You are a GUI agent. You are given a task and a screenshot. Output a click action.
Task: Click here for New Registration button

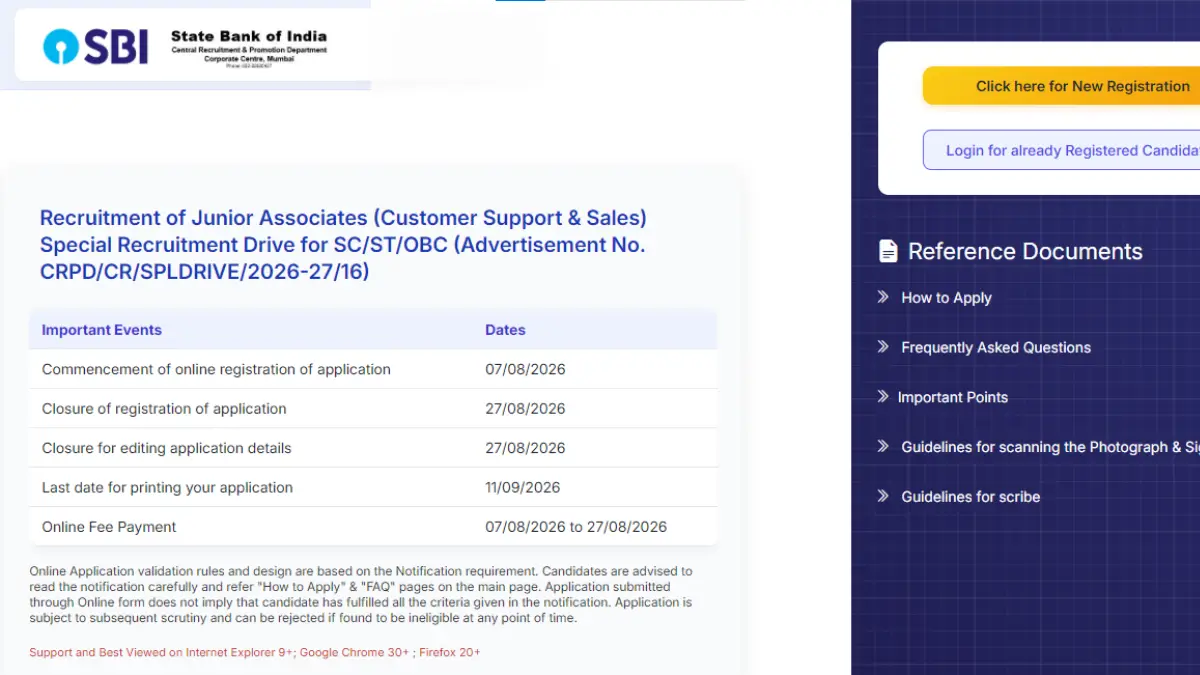pos(1061,86)
